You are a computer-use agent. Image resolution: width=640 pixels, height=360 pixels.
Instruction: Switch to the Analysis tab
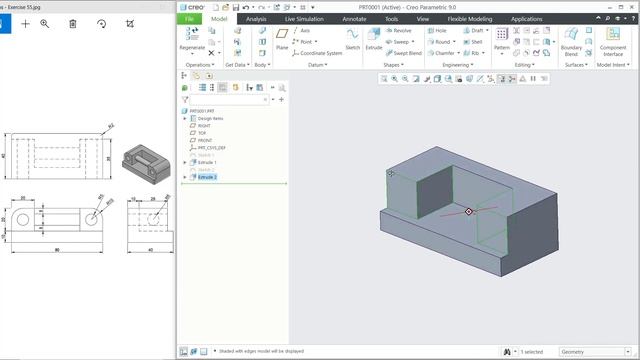pyautogui.click(x=256, y=19)
